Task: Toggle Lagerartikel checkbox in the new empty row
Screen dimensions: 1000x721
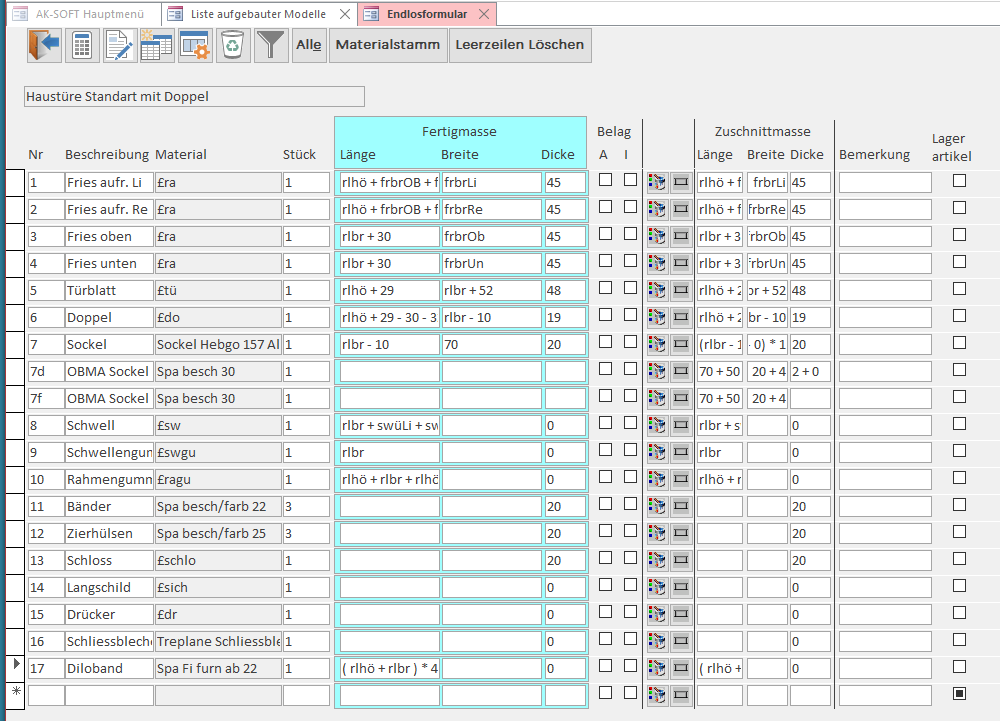Action: [959, 693]
